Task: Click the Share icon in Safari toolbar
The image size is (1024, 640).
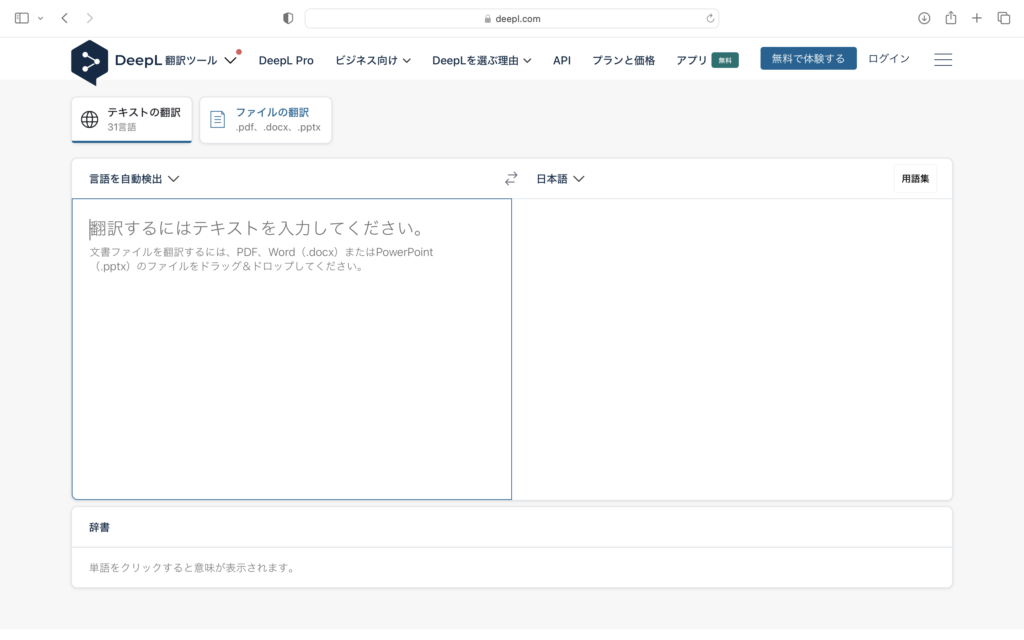Action: point(950,17)
